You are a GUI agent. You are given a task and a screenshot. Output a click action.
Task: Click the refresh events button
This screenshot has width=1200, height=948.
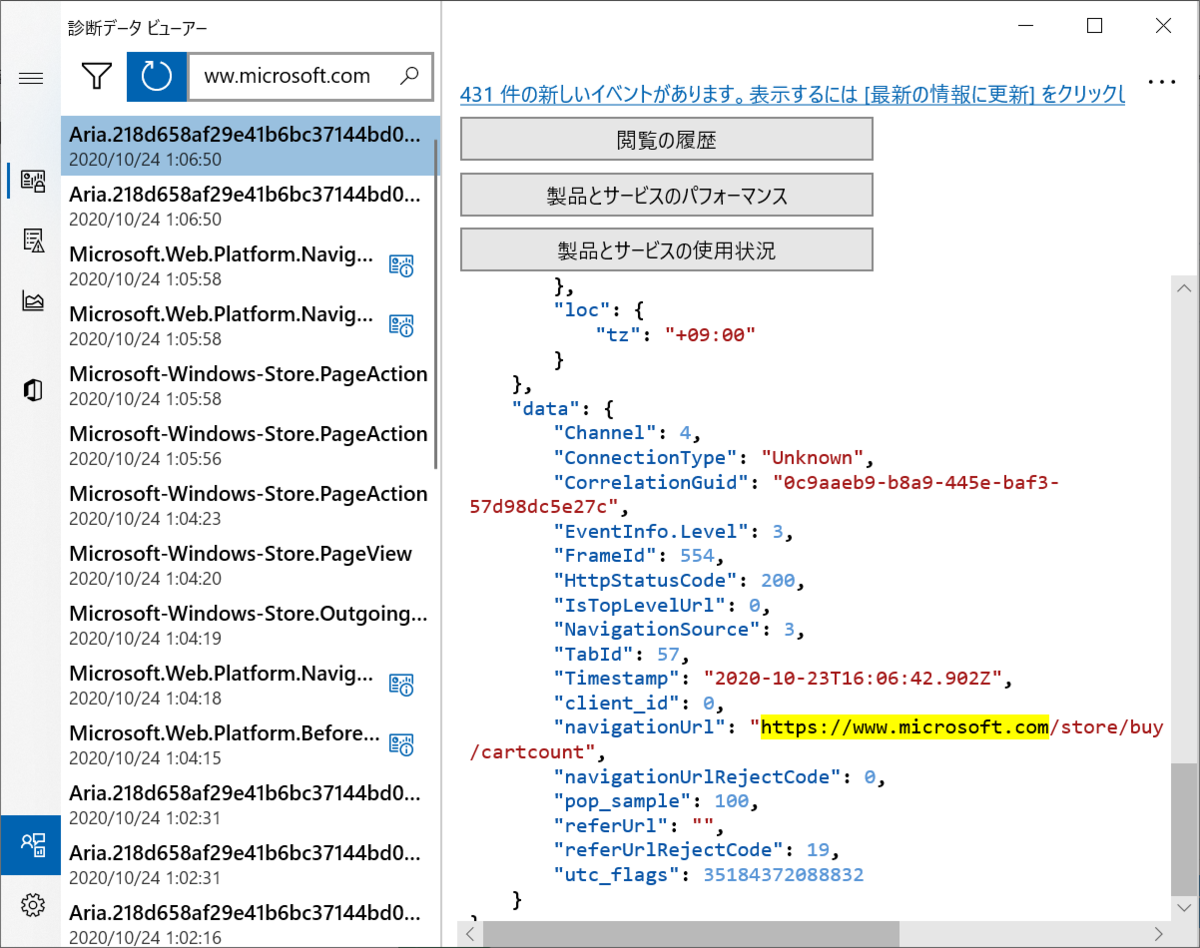coord(157,76)
